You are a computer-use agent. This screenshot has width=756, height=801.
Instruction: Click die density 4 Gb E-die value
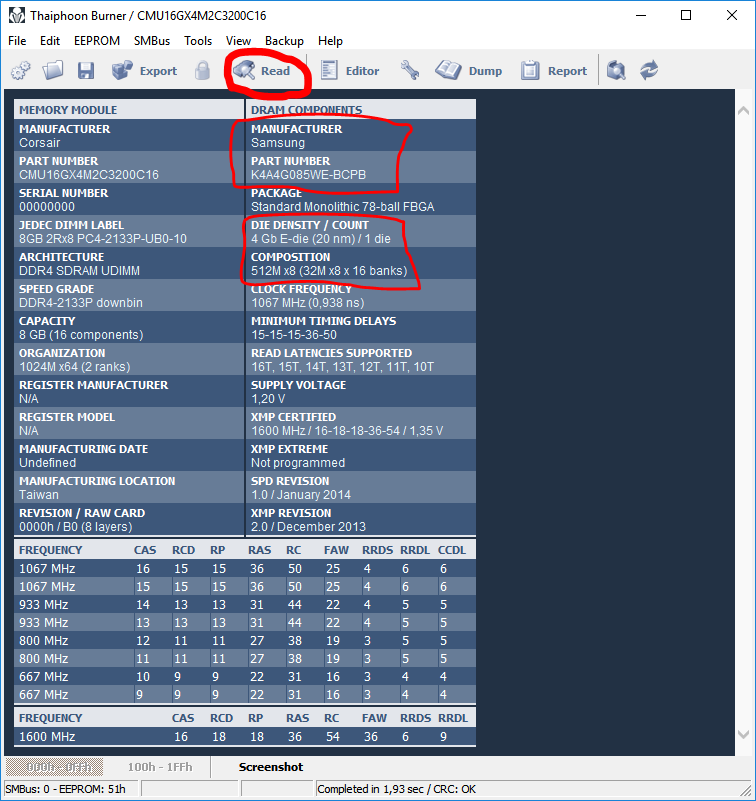[x=321, y=239]
